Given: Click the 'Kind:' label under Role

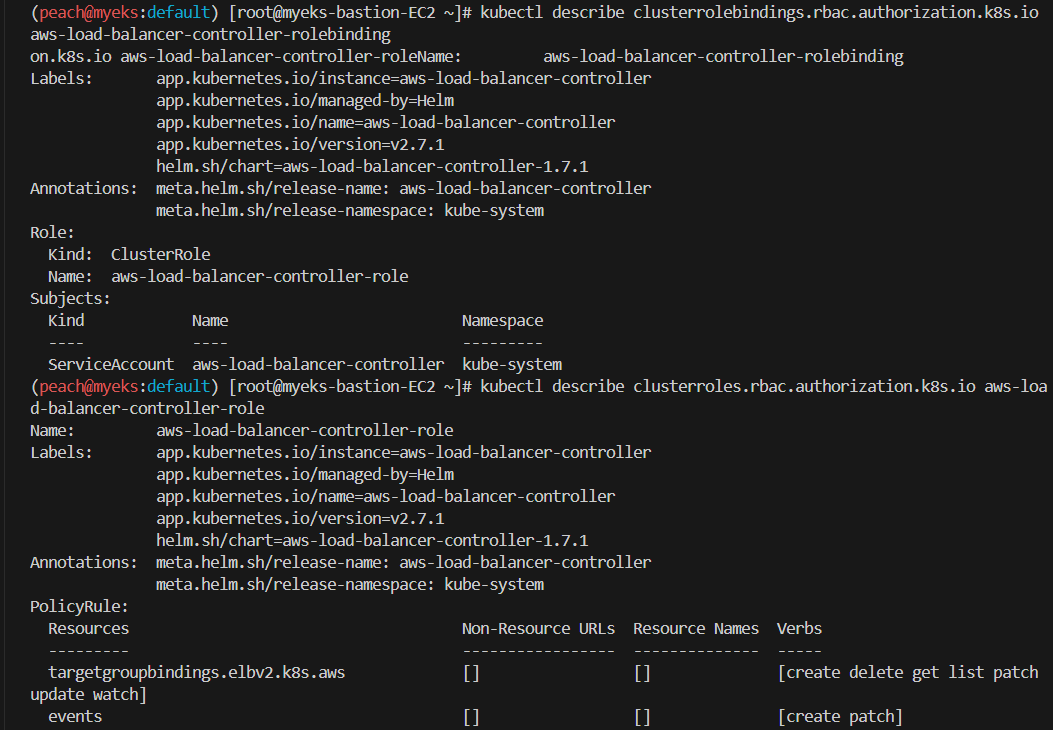Looking at the screenshot, I should click(71, 255).
